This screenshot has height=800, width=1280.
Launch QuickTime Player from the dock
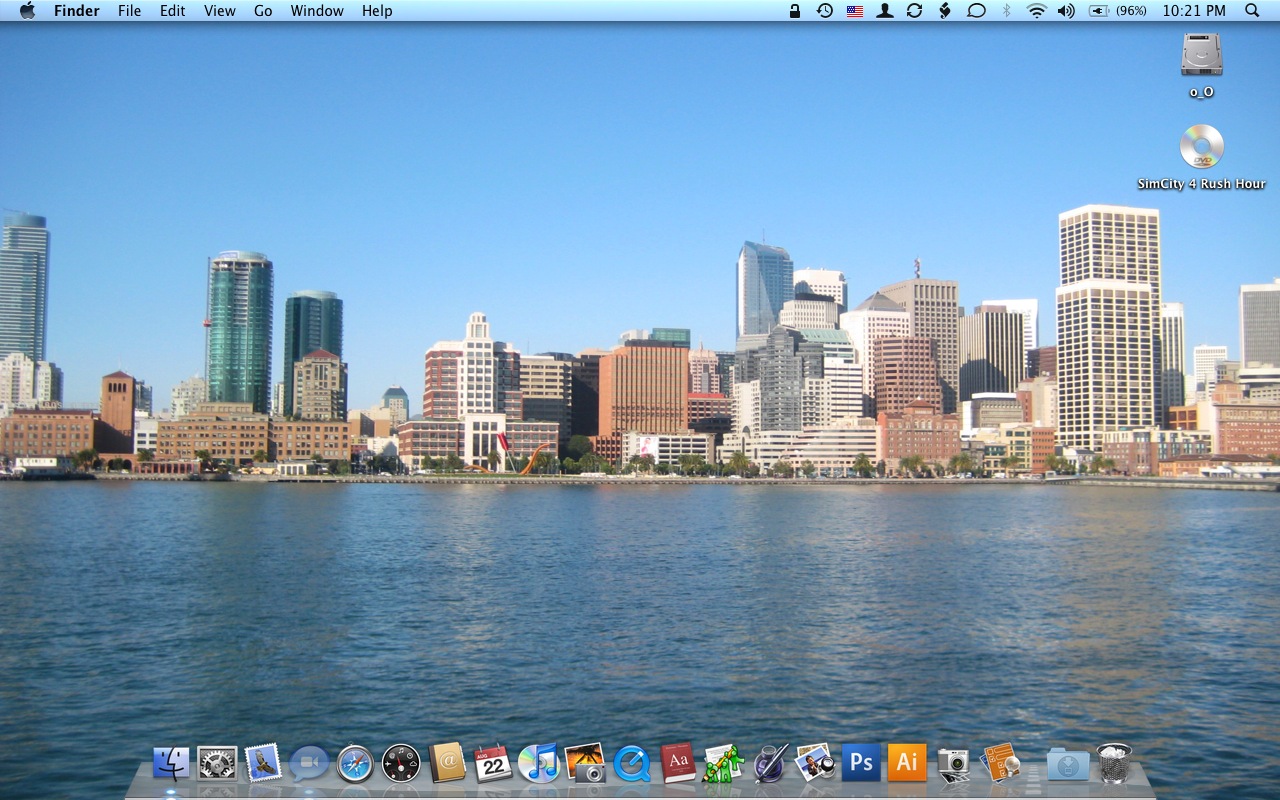point(632,764)
